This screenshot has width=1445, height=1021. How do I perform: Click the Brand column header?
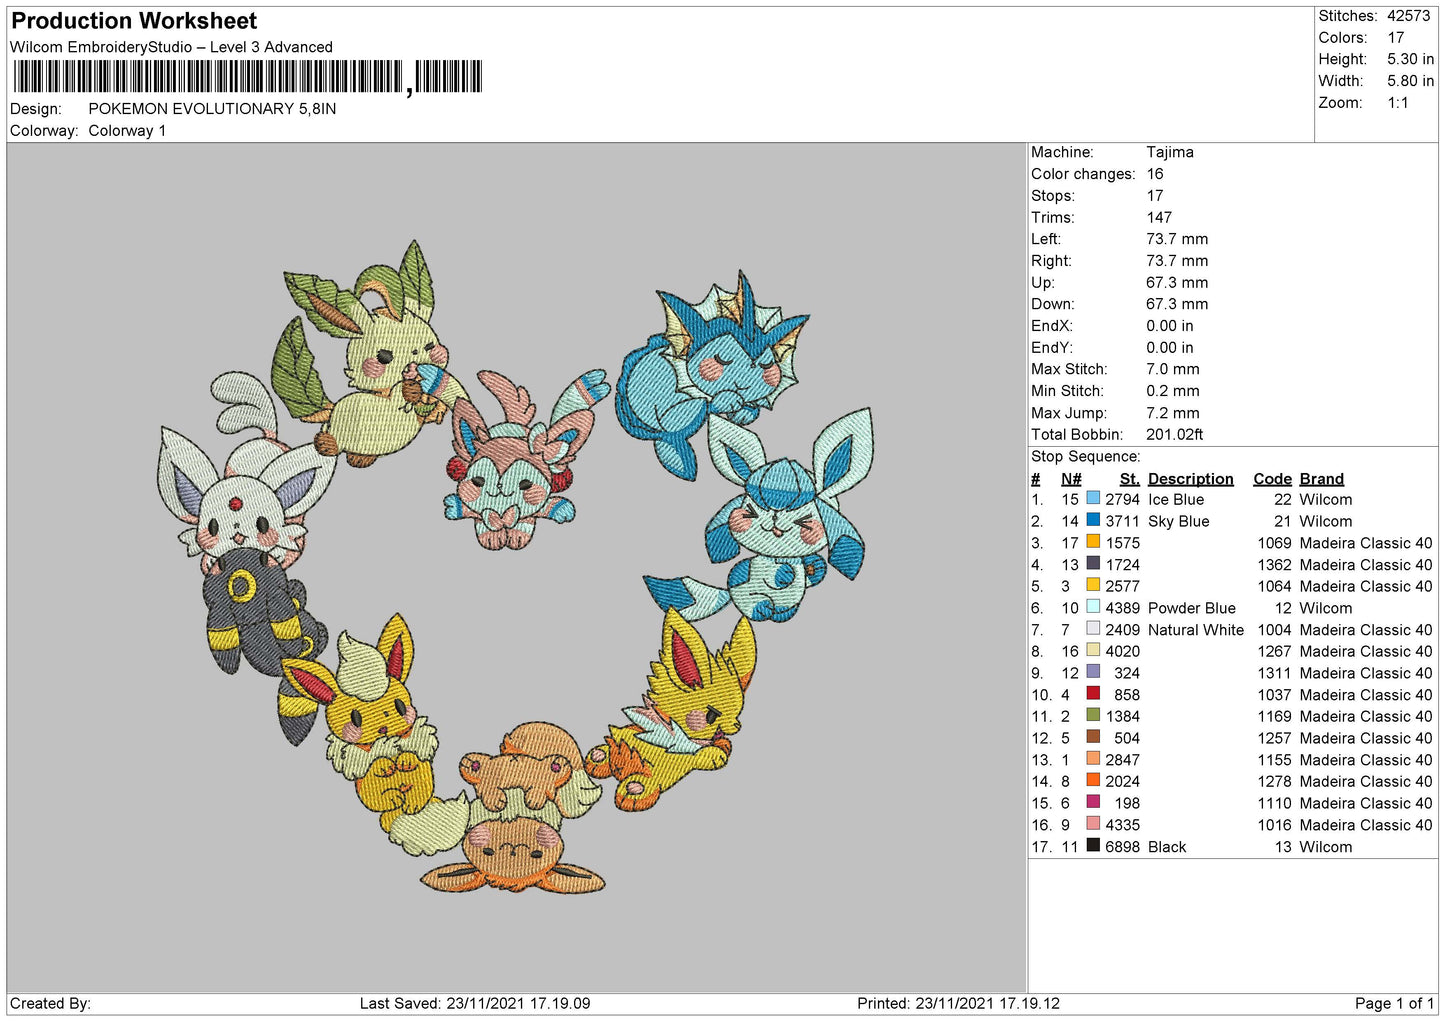click(x=1321, y=479)
